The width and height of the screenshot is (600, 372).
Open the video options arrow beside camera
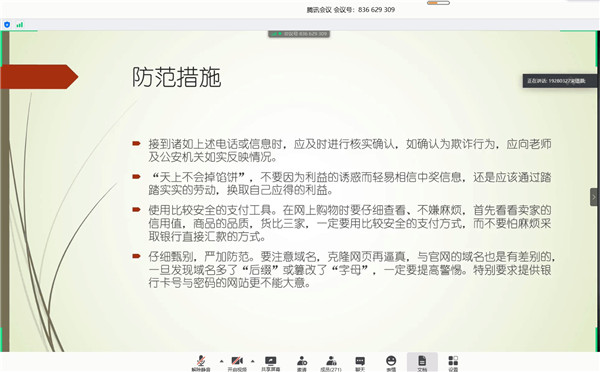pos(253,361)
